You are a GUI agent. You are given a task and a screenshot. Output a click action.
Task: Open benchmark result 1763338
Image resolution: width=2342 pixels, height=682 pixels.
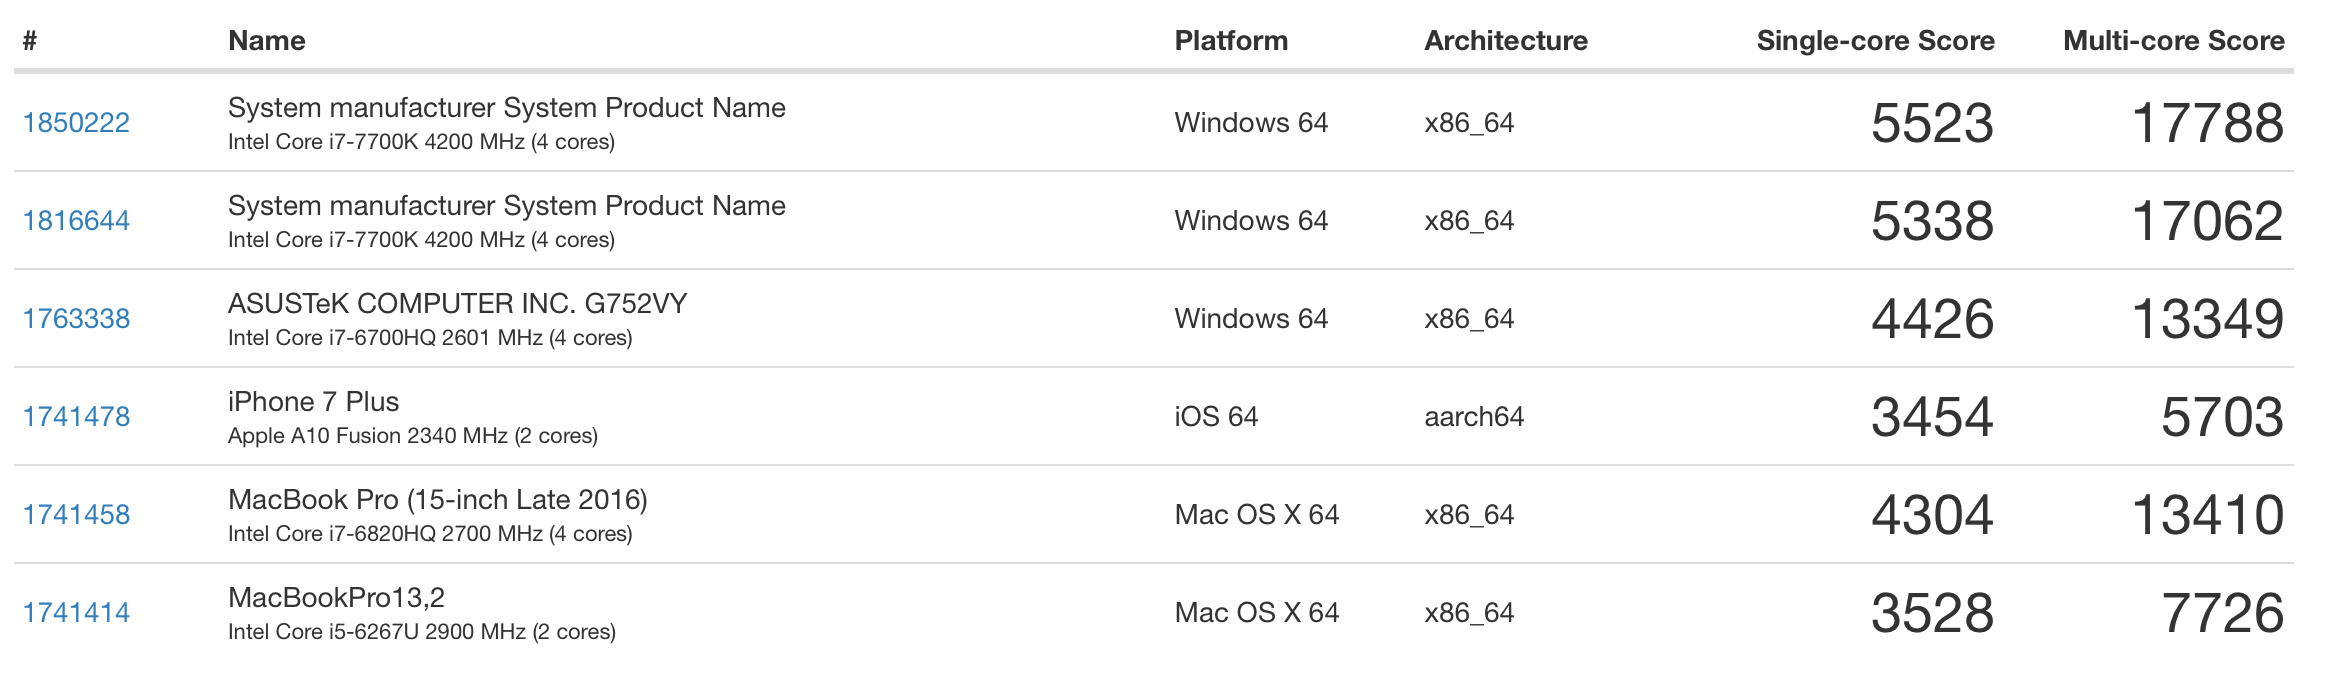coord(76,319)
